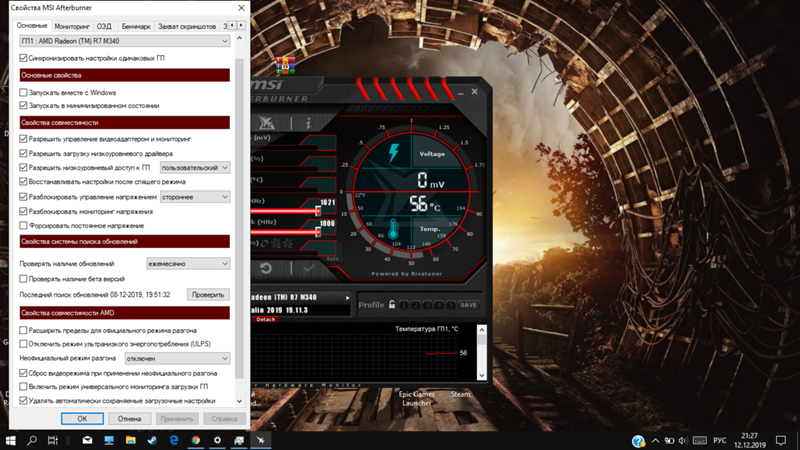Show hidden system tray icons
This screenshot has width=800, height=450.
(655, 441)
